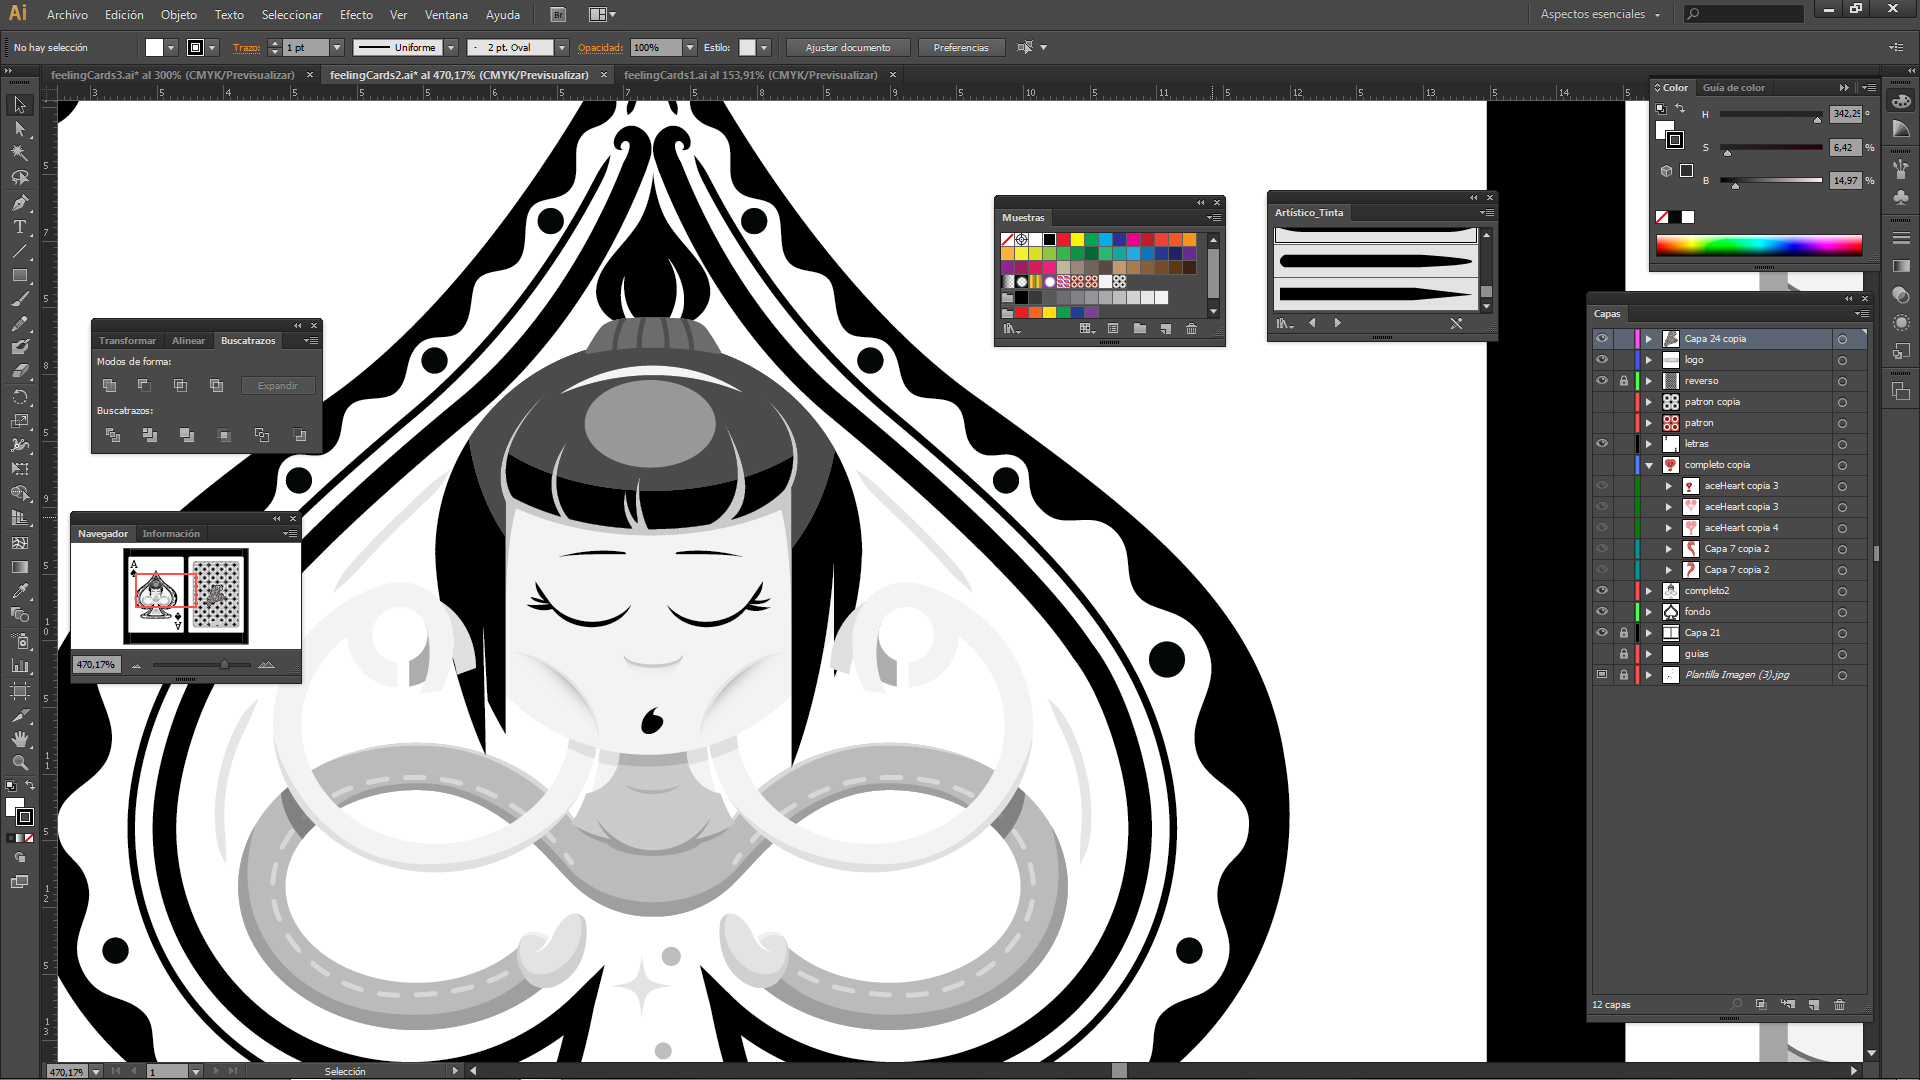Open the Aspectos esenciales workspace dropdown
The height and width of the screenshot is (1080, 1920).
pyautogui.click(x=1600, y=15)
